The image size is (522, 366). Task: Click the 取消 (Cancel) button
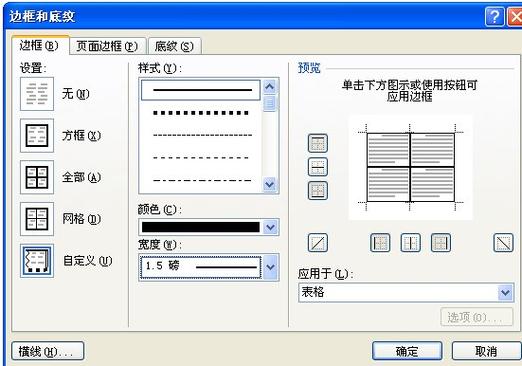point(486,351)
